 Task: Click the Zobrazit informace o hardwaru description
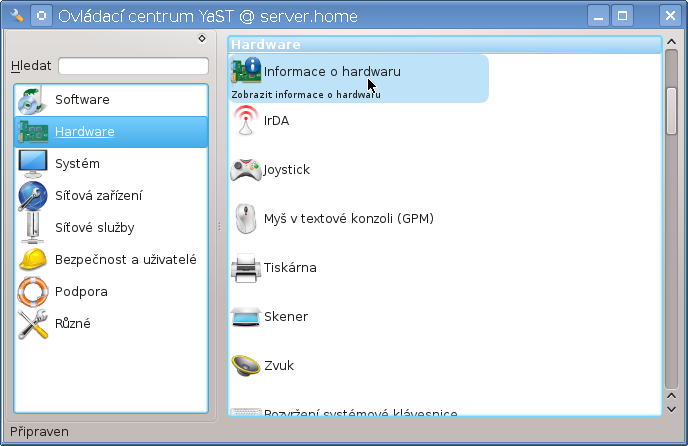click(x=306, y=95)
